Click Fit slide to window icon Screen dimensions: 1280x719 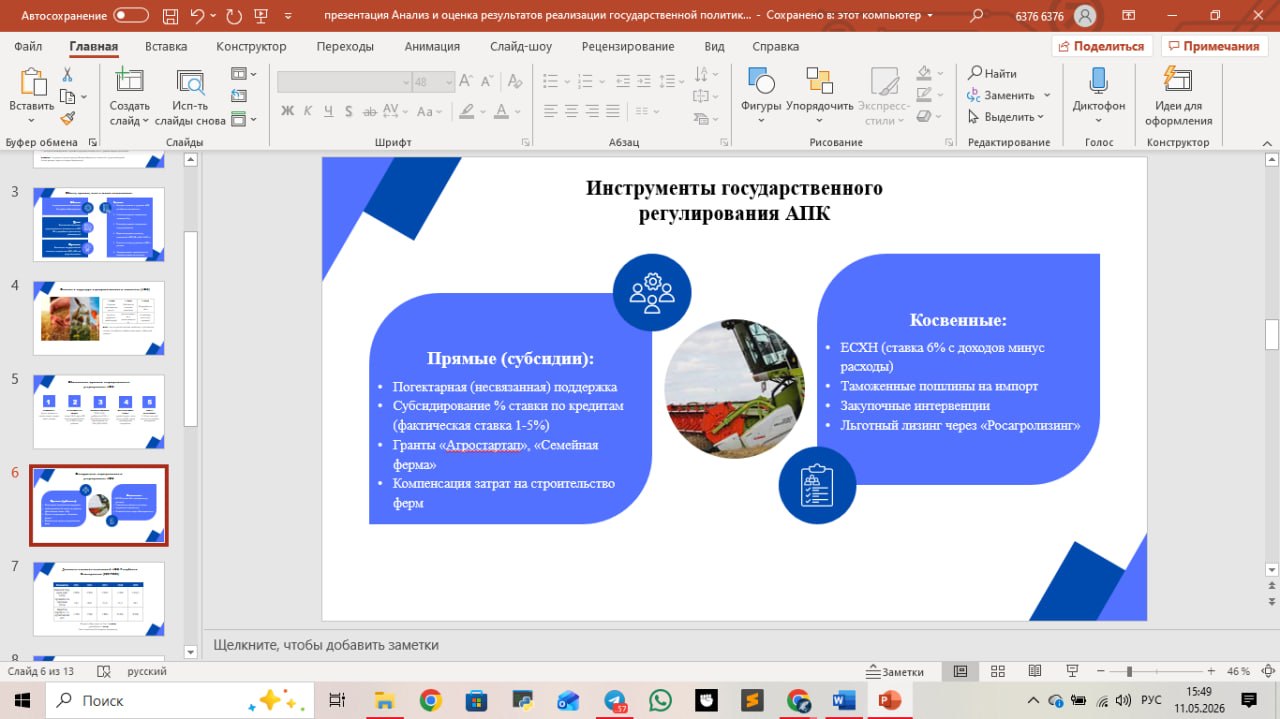point(1266,672)
